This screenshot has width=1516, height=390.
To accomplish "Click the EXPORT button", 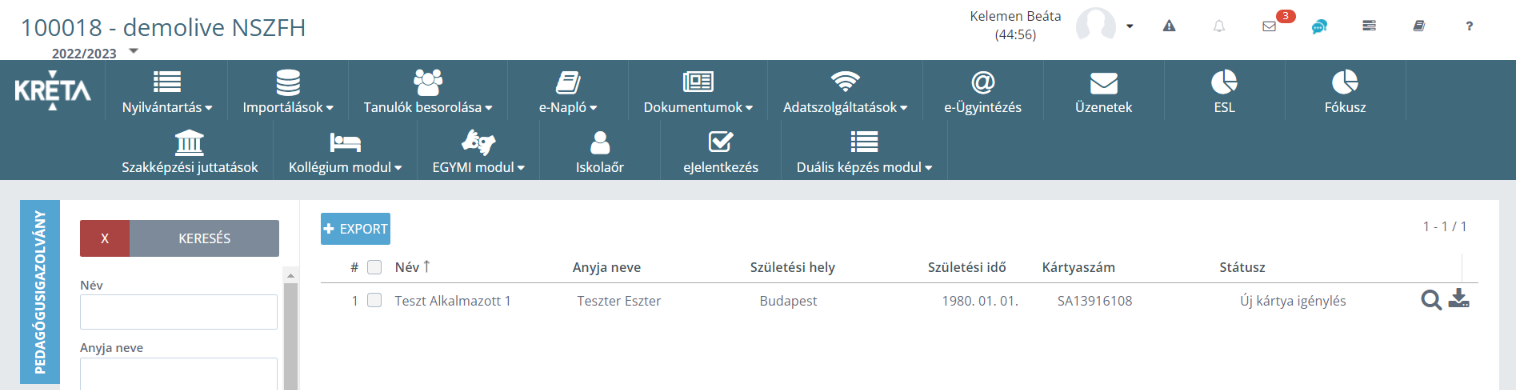I will 355,229.
